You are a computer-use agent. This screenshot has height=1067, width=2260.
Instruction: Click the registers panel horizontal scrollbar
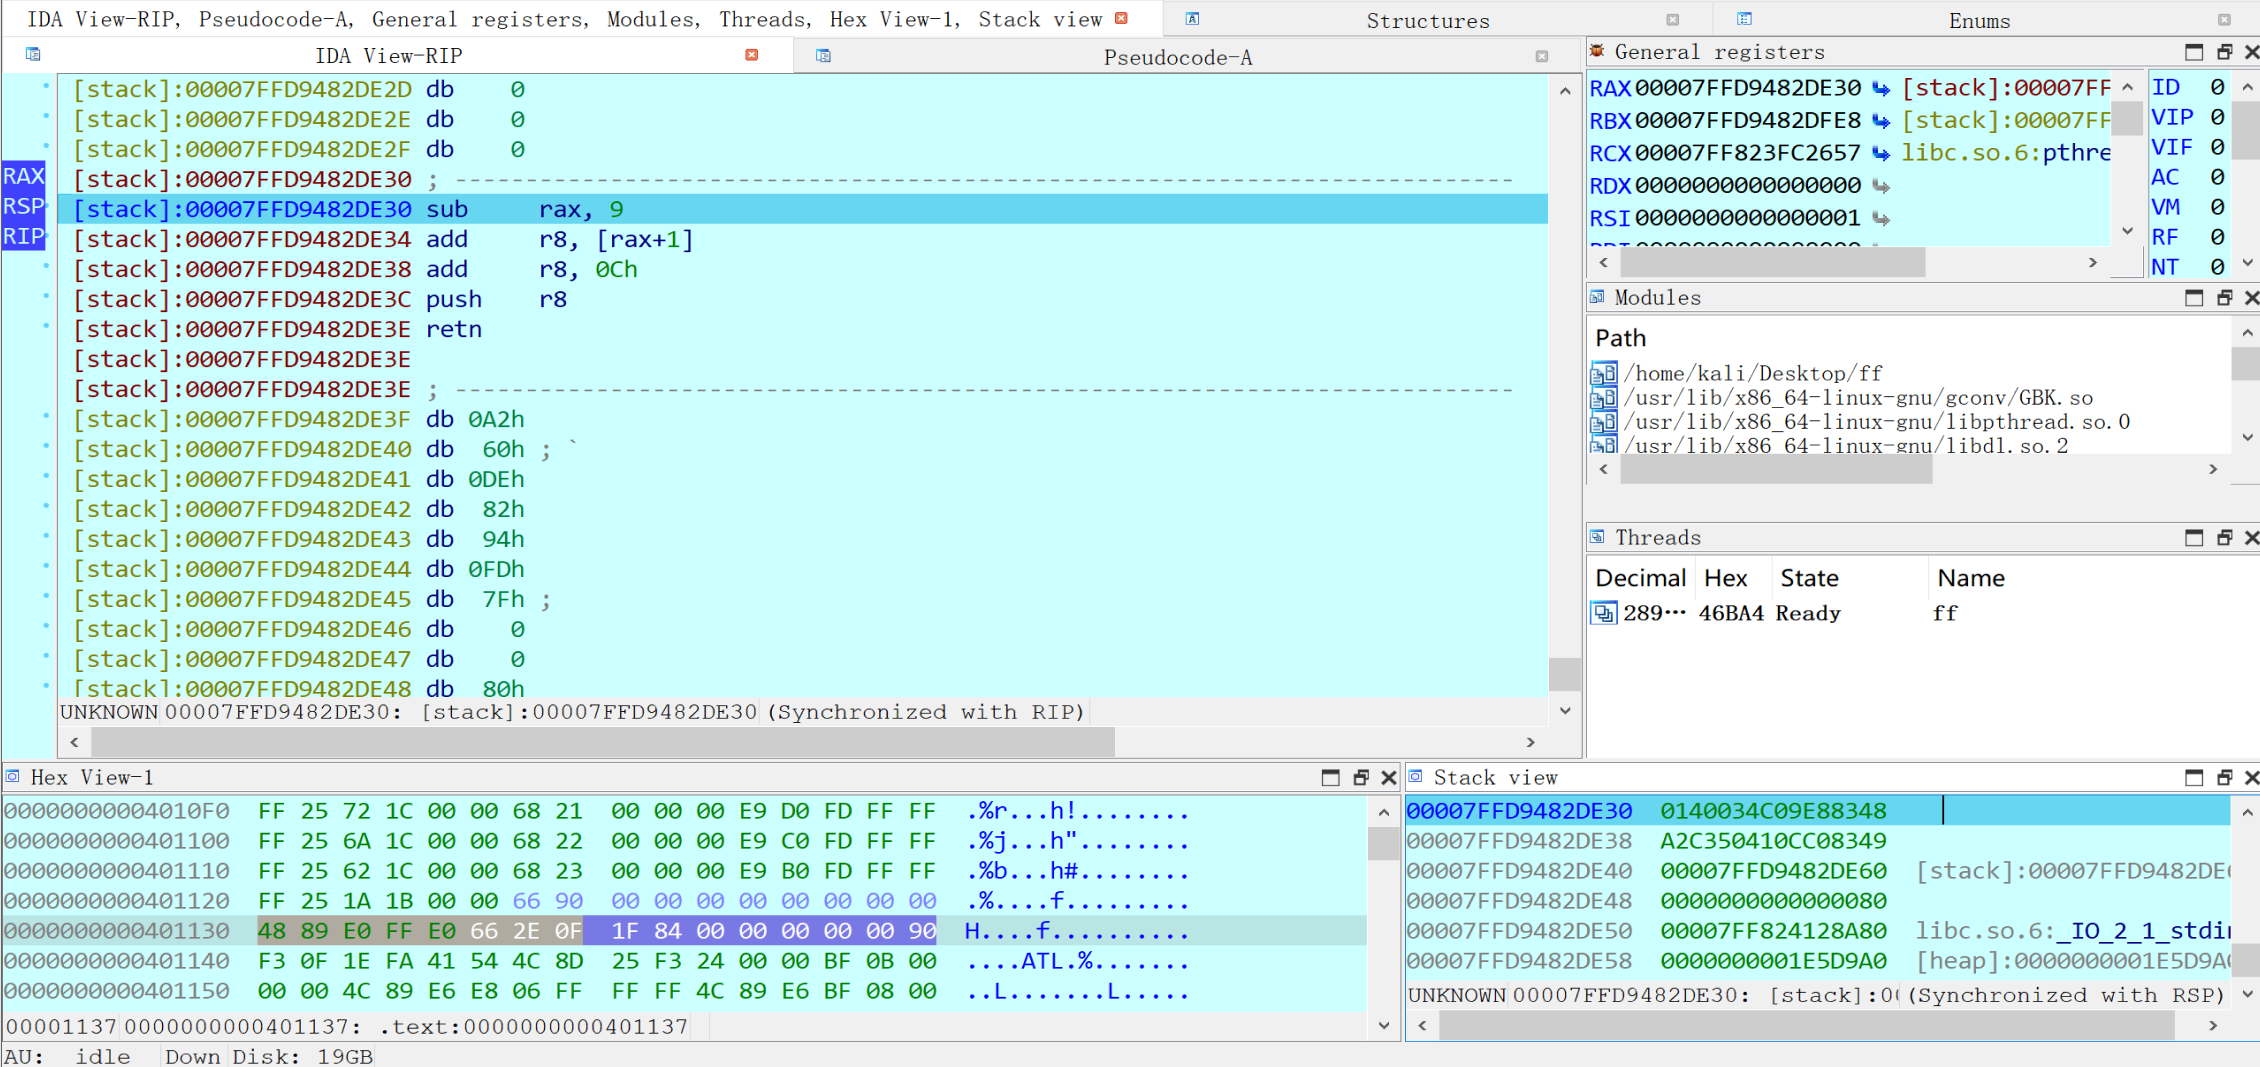click(1772, 262)
